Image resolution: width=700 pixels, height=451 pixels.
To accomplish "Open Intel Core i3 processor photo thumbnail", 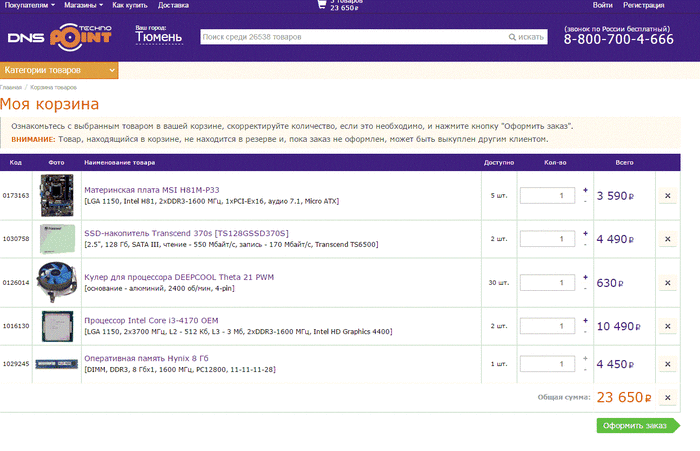I will [57, 326].
